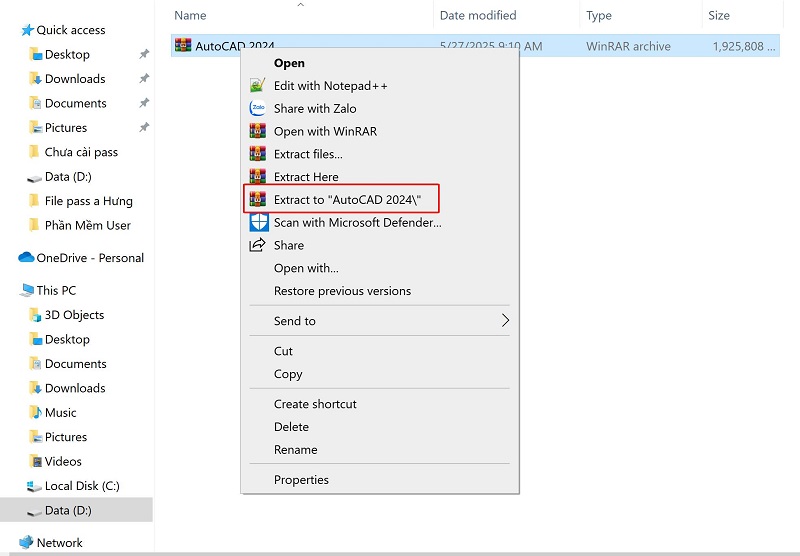
Task: Click the WinRAR archive type cell
Action: point(628,46)
